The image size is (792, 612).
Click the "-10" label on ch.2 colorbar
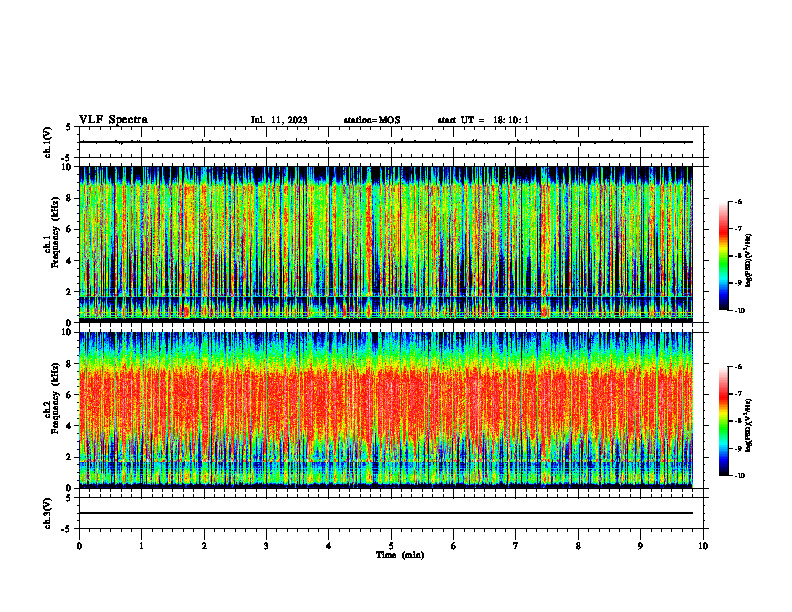[740, 476]
